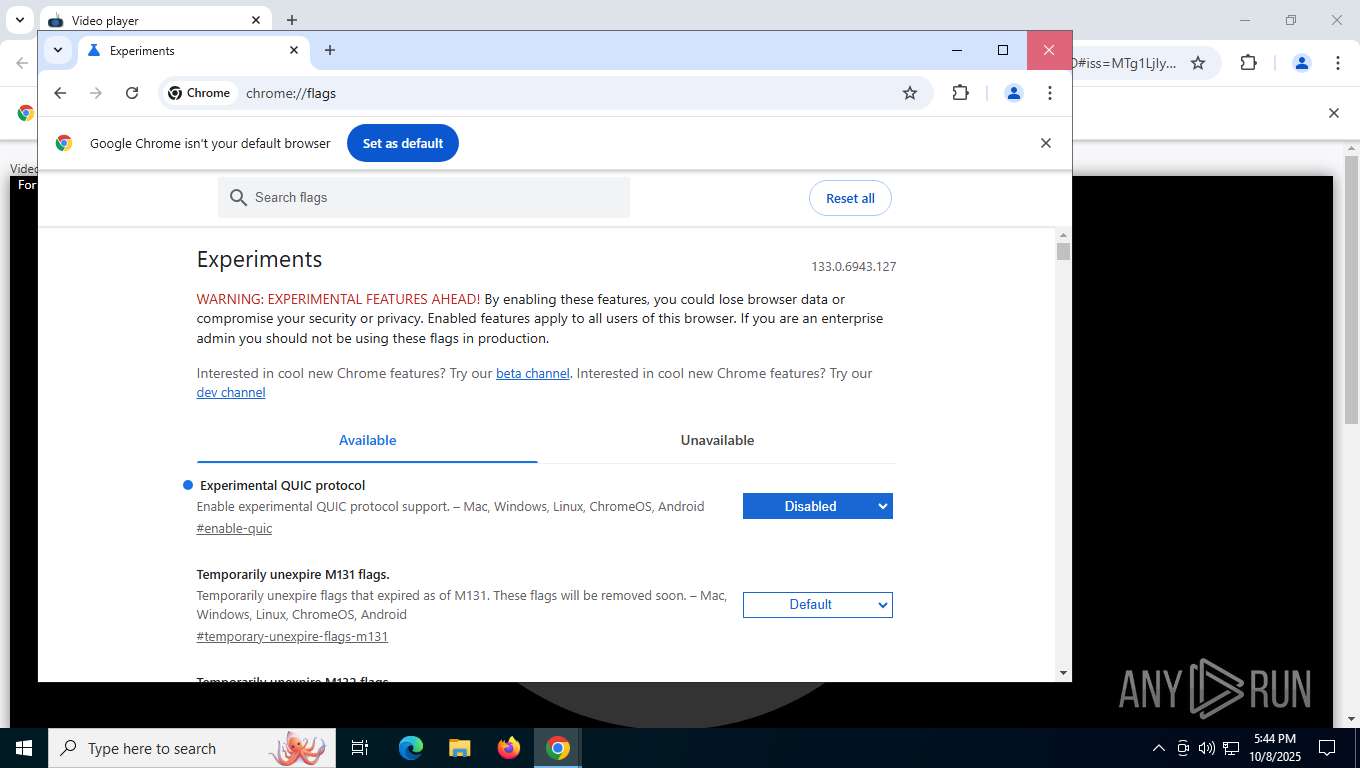This screenshot has width=1360, height=768.
Task: Open a new tab in Experiments window
Action: click(330, 50)
